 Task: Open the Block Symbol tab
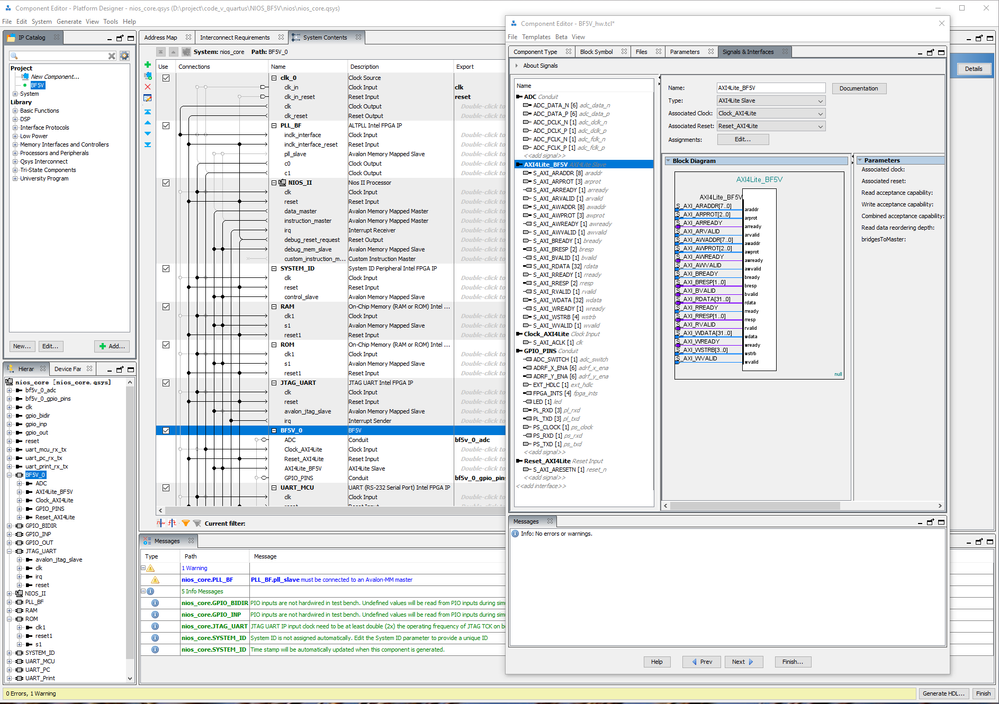pyautogui.click(x=597, y=51)
